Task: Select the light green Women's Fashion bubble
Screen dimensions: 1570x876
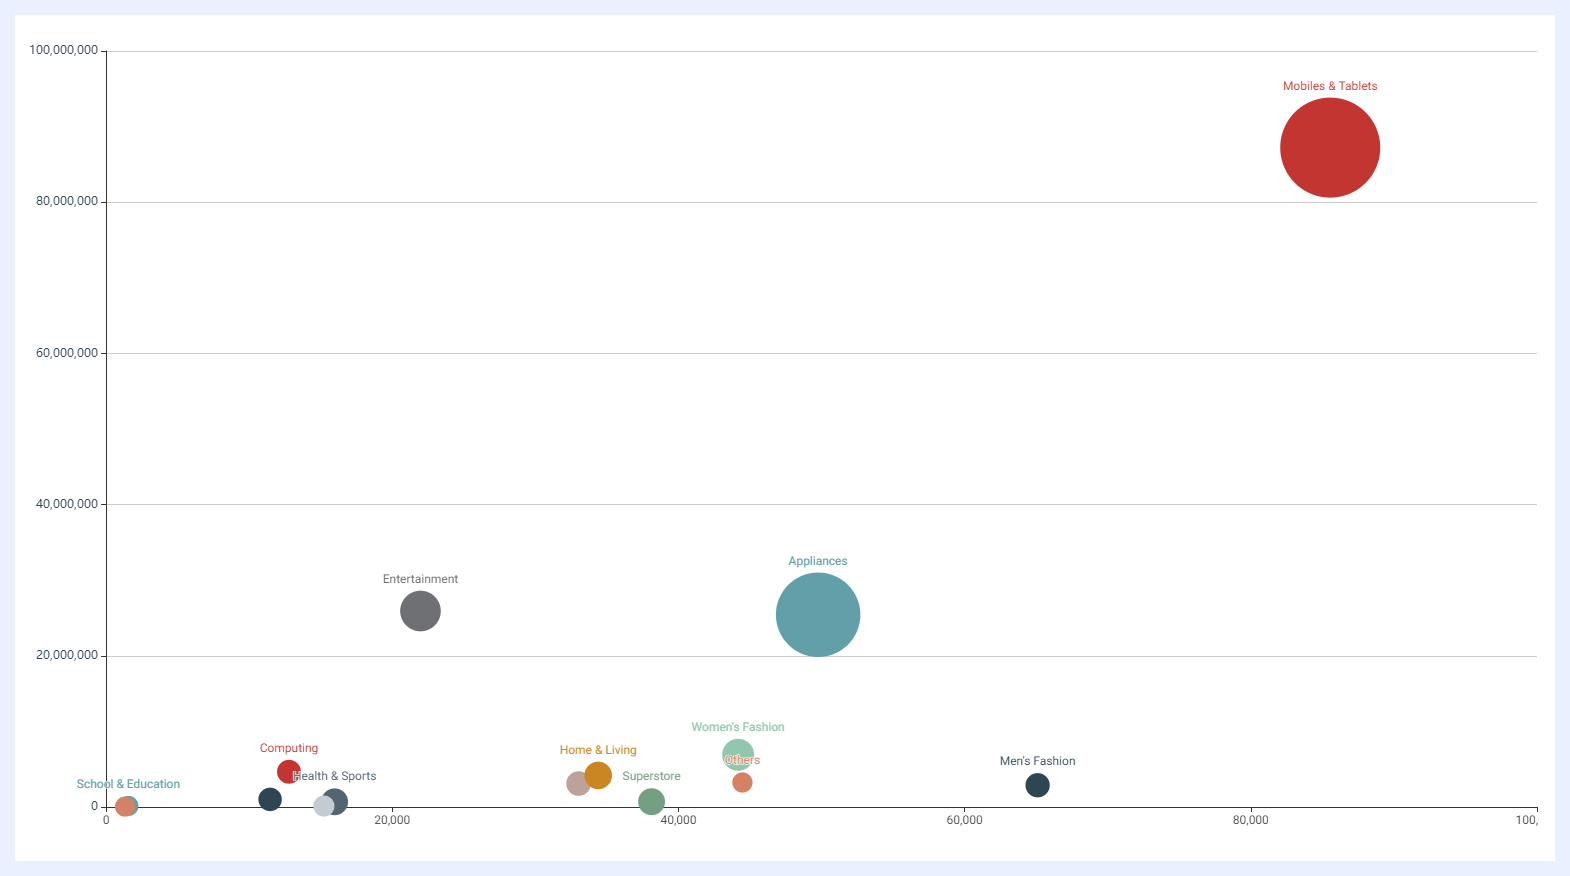Action: coord(738,755)
